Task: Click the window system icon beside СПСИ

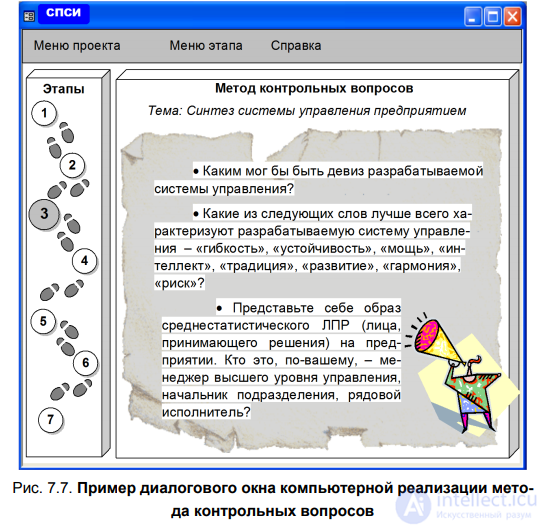Action: click(x=29, y=16)
